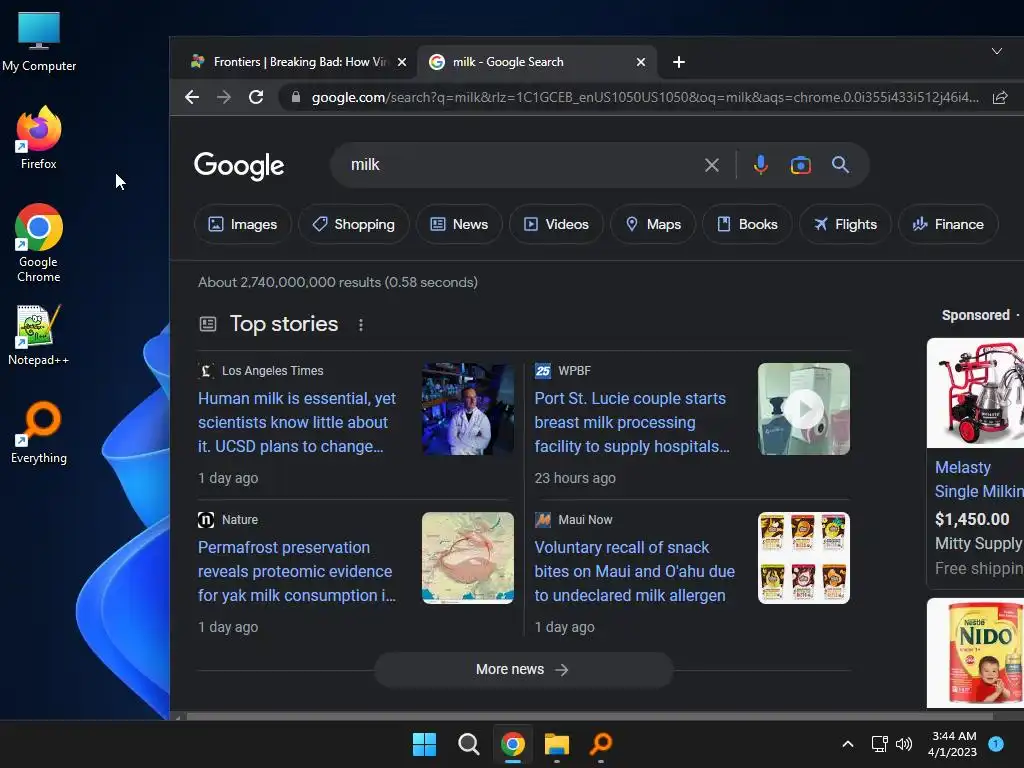Open Top stories three-dot options
The image size is (1024, 768).
[360, 325]
